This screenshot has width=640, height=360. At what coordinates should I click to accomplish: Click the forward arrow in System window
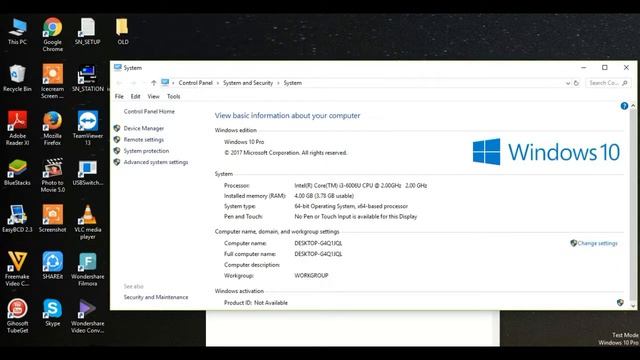click(133, 83)
